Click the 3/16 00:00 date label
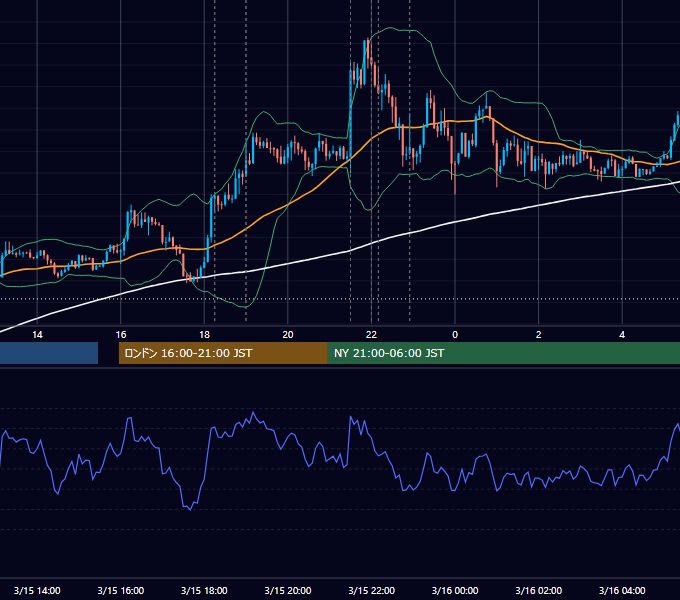 (x=455, y=590)
